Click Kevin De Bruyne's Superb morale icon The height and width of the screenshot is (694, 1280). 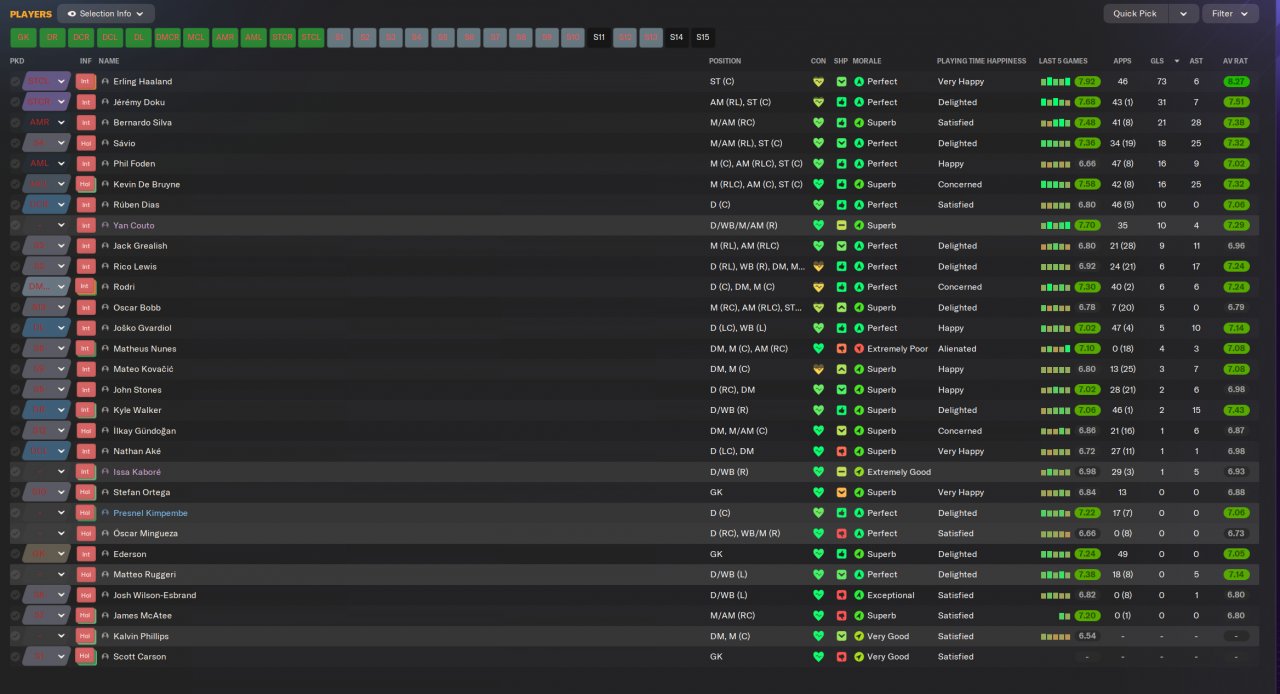click(859, 184)
